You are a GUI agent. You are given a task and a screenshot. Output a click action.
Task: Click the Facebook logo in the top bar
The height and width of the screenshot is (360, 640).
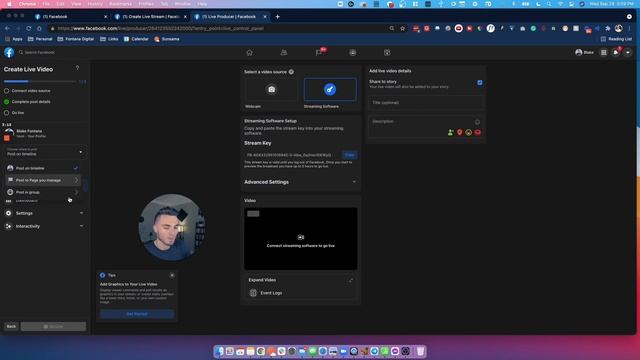coord(9,52)
